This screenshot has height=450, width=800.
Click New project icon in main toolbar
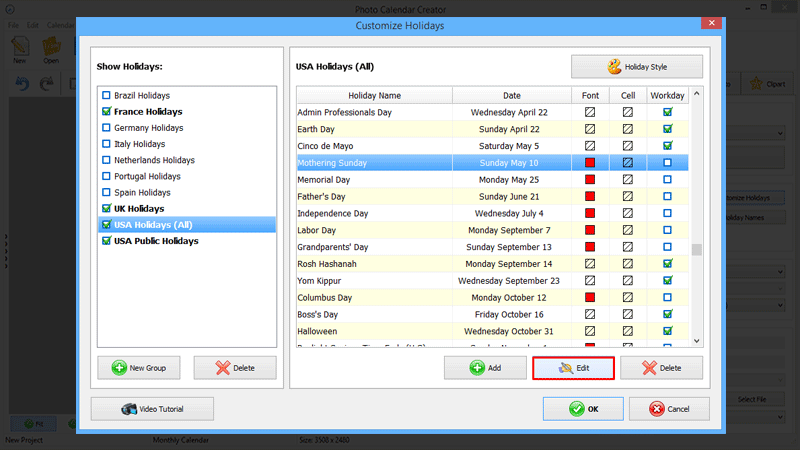(x=20, y=49)
